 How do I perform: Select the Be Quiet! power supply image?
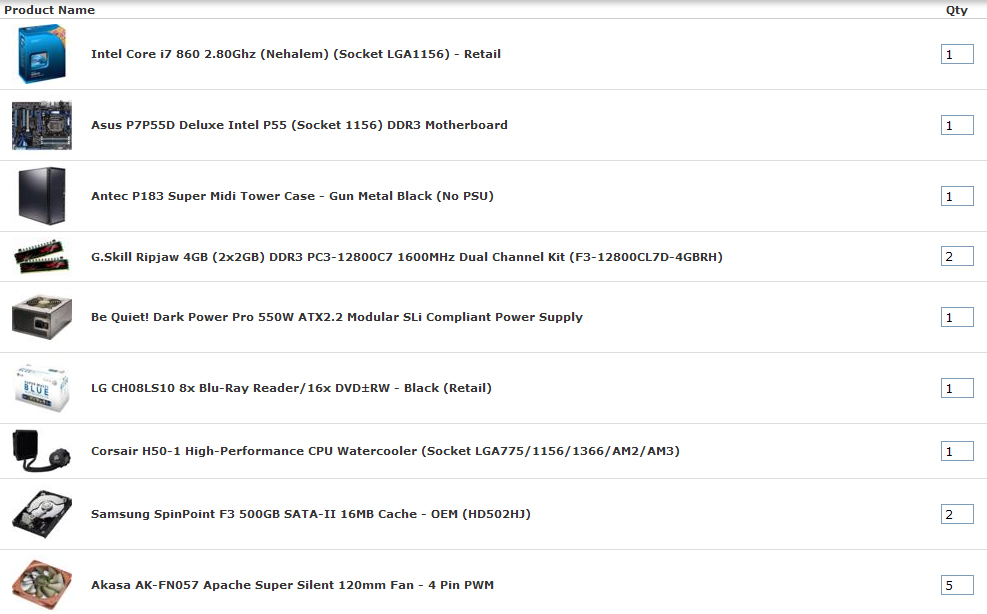click(42, 317)
